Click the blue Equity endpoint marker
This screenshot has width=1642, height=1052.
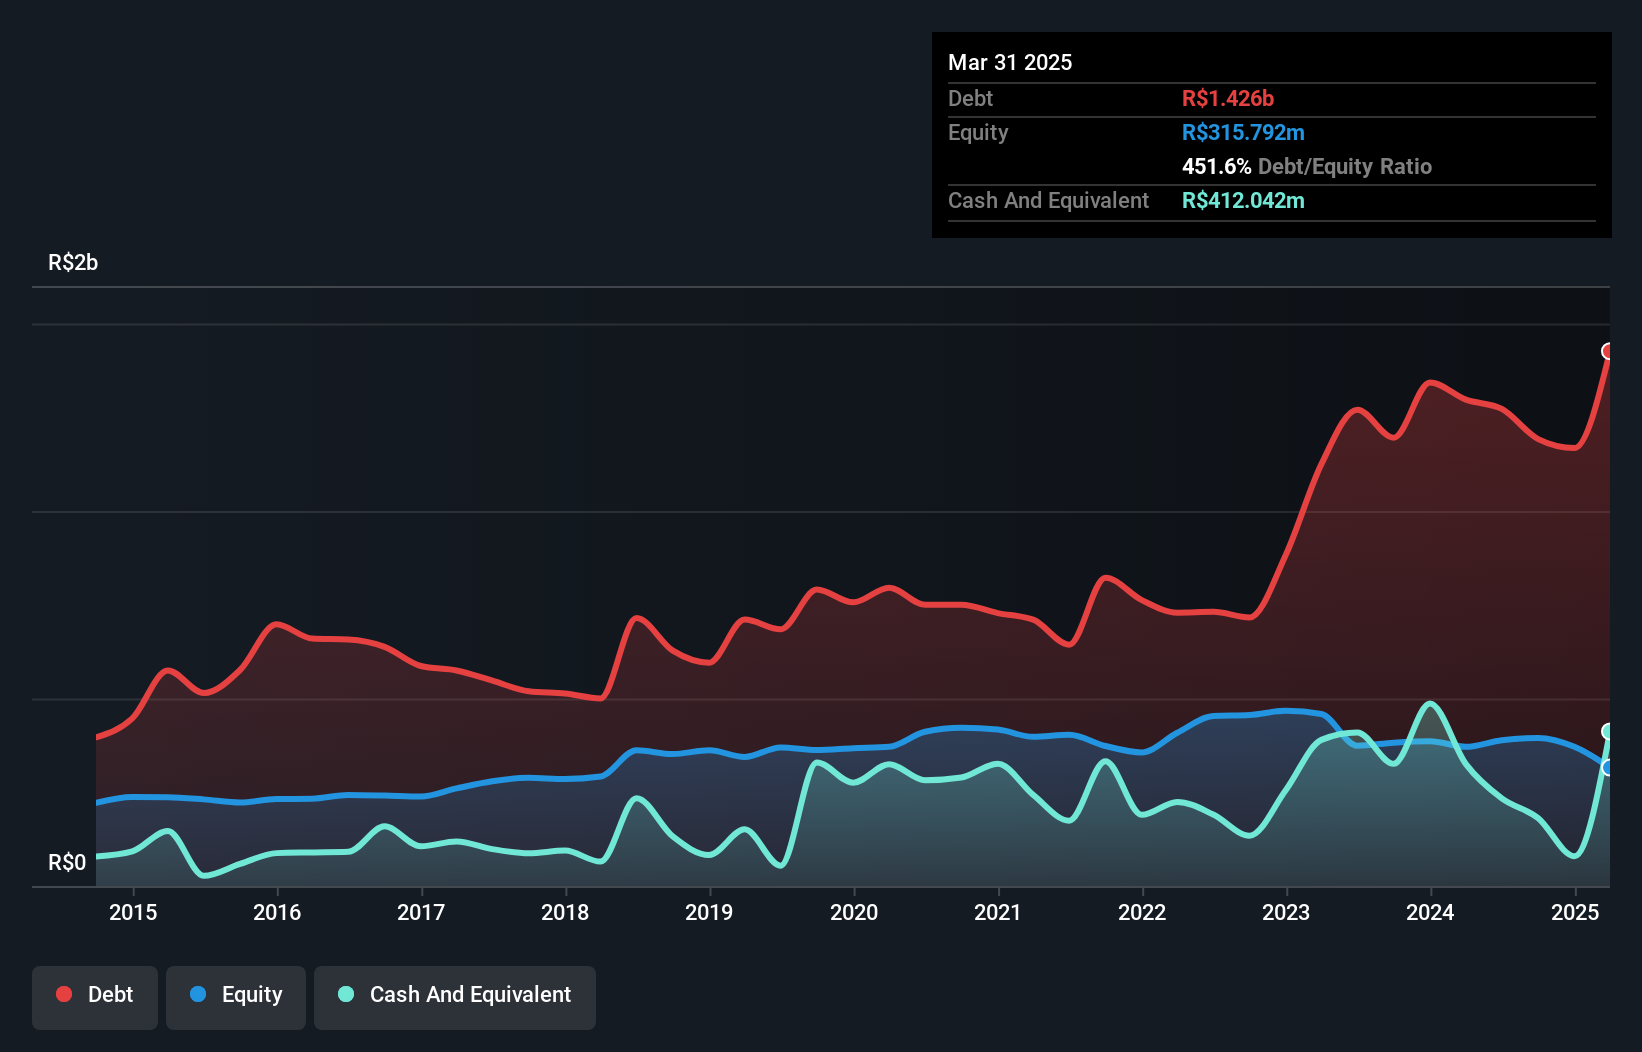1608,767
